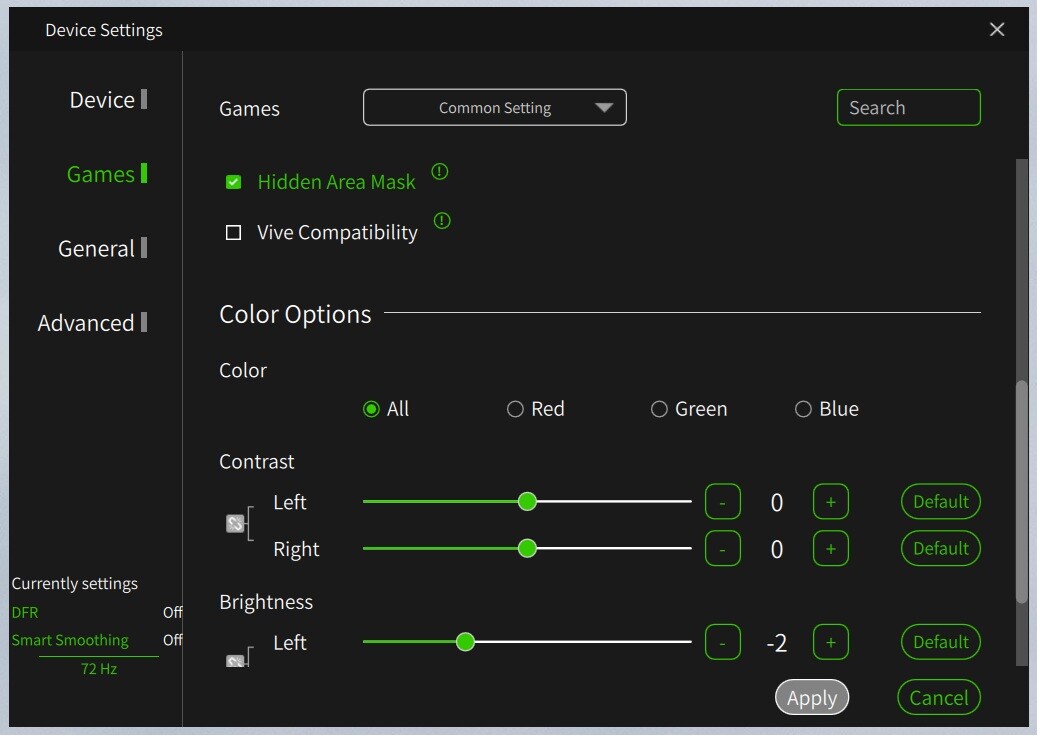Switch to the Device tab
Image resolution: width=1049 pixels, height=755 pixels.
click(x=108, y=100)
